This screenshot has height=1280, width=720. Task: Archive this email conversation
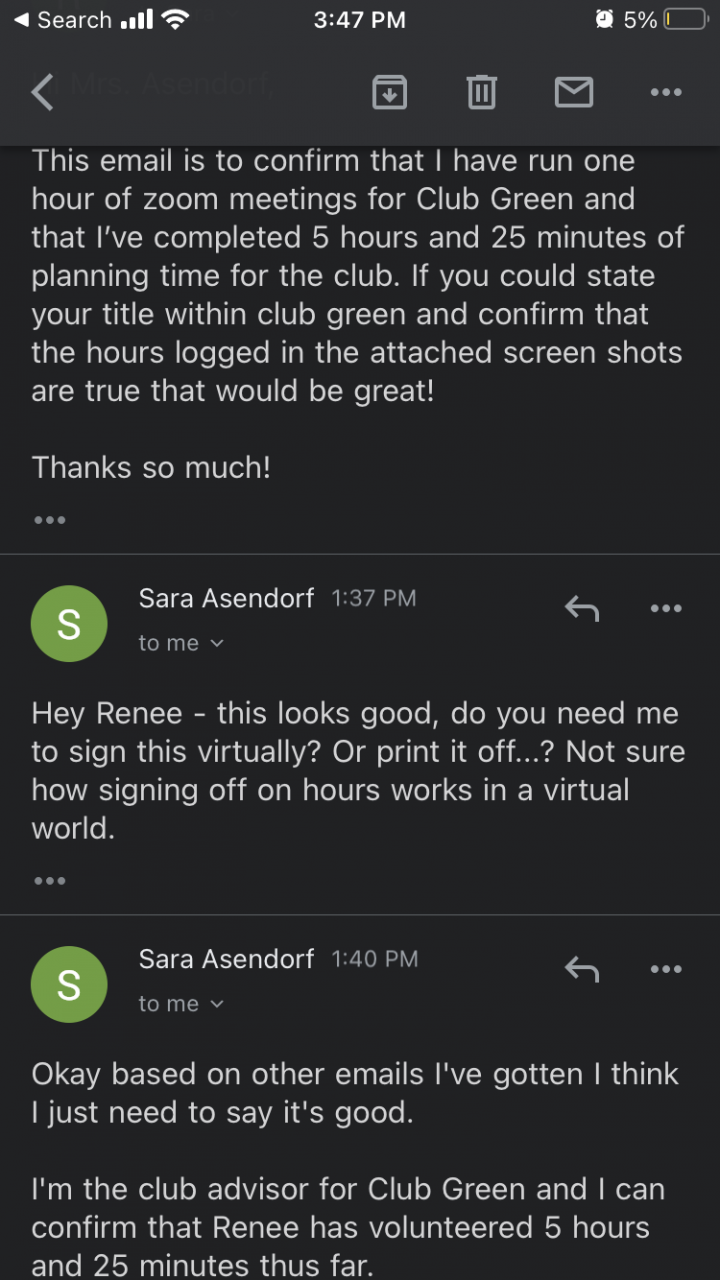click(x=389, y=93)
